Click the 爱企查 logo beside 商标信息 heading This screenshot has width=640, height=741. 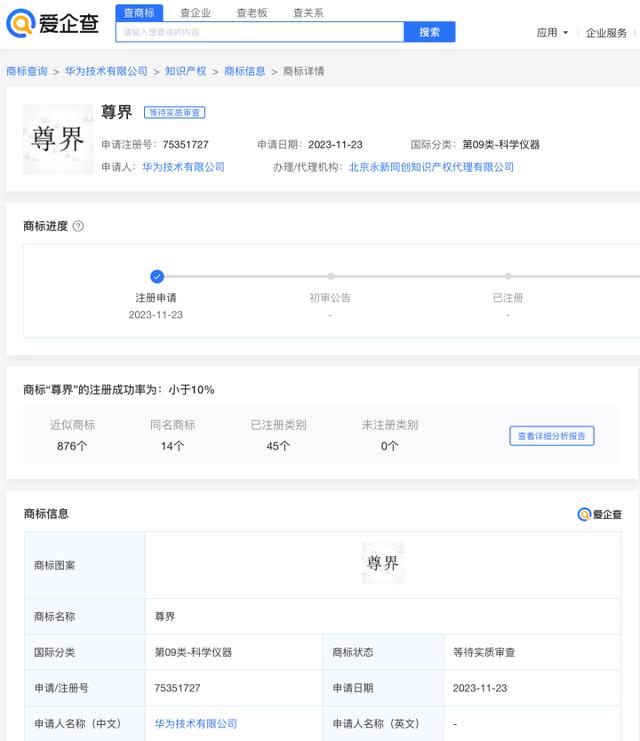600,514
